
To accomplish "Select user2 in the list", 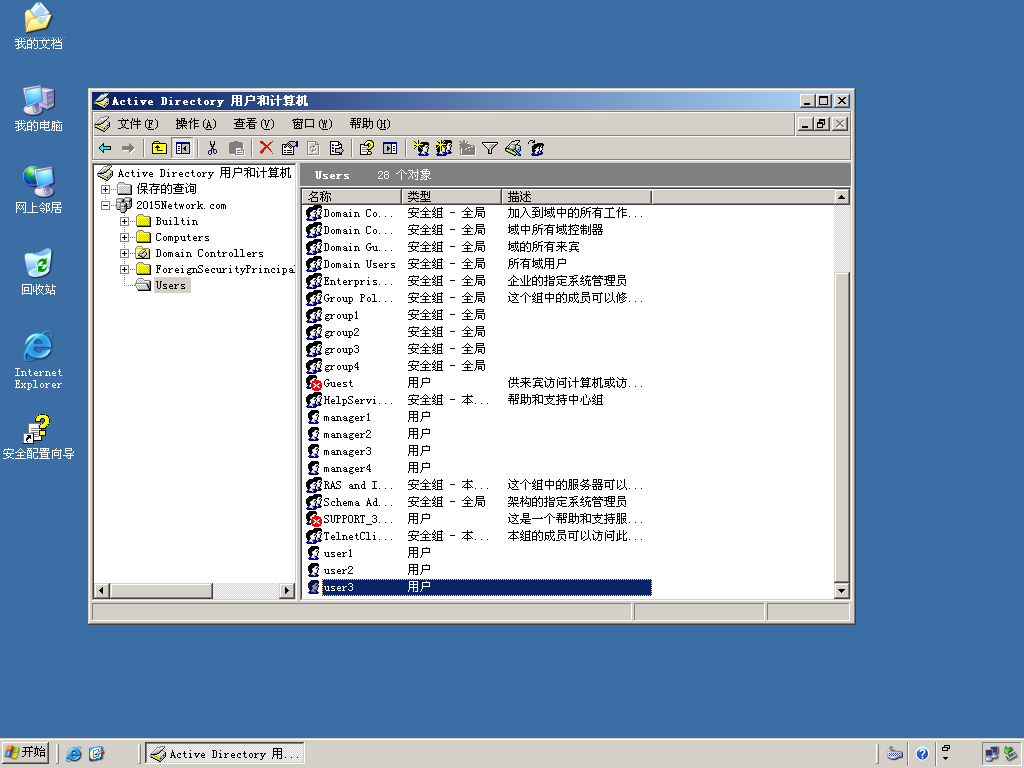I will pyautogui.click(x=478, y=569).
